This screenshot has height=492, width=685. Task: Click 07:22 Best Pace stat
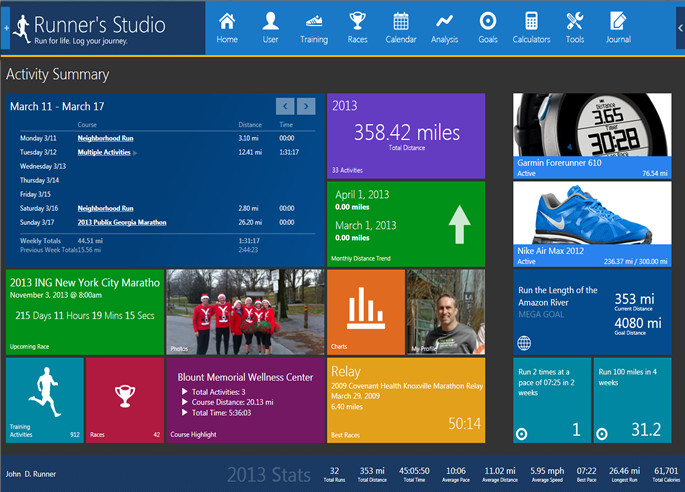[x=586, y=475]
